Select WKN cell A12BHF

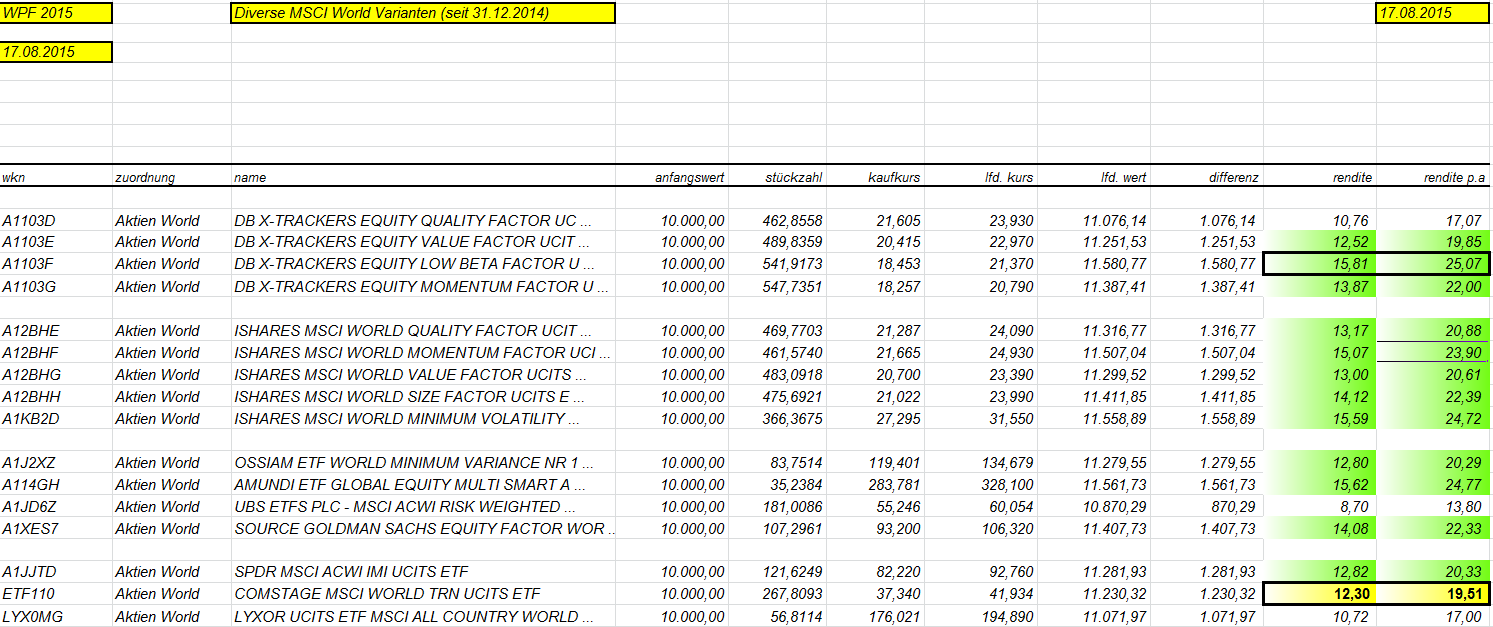[x=56, y=352]
